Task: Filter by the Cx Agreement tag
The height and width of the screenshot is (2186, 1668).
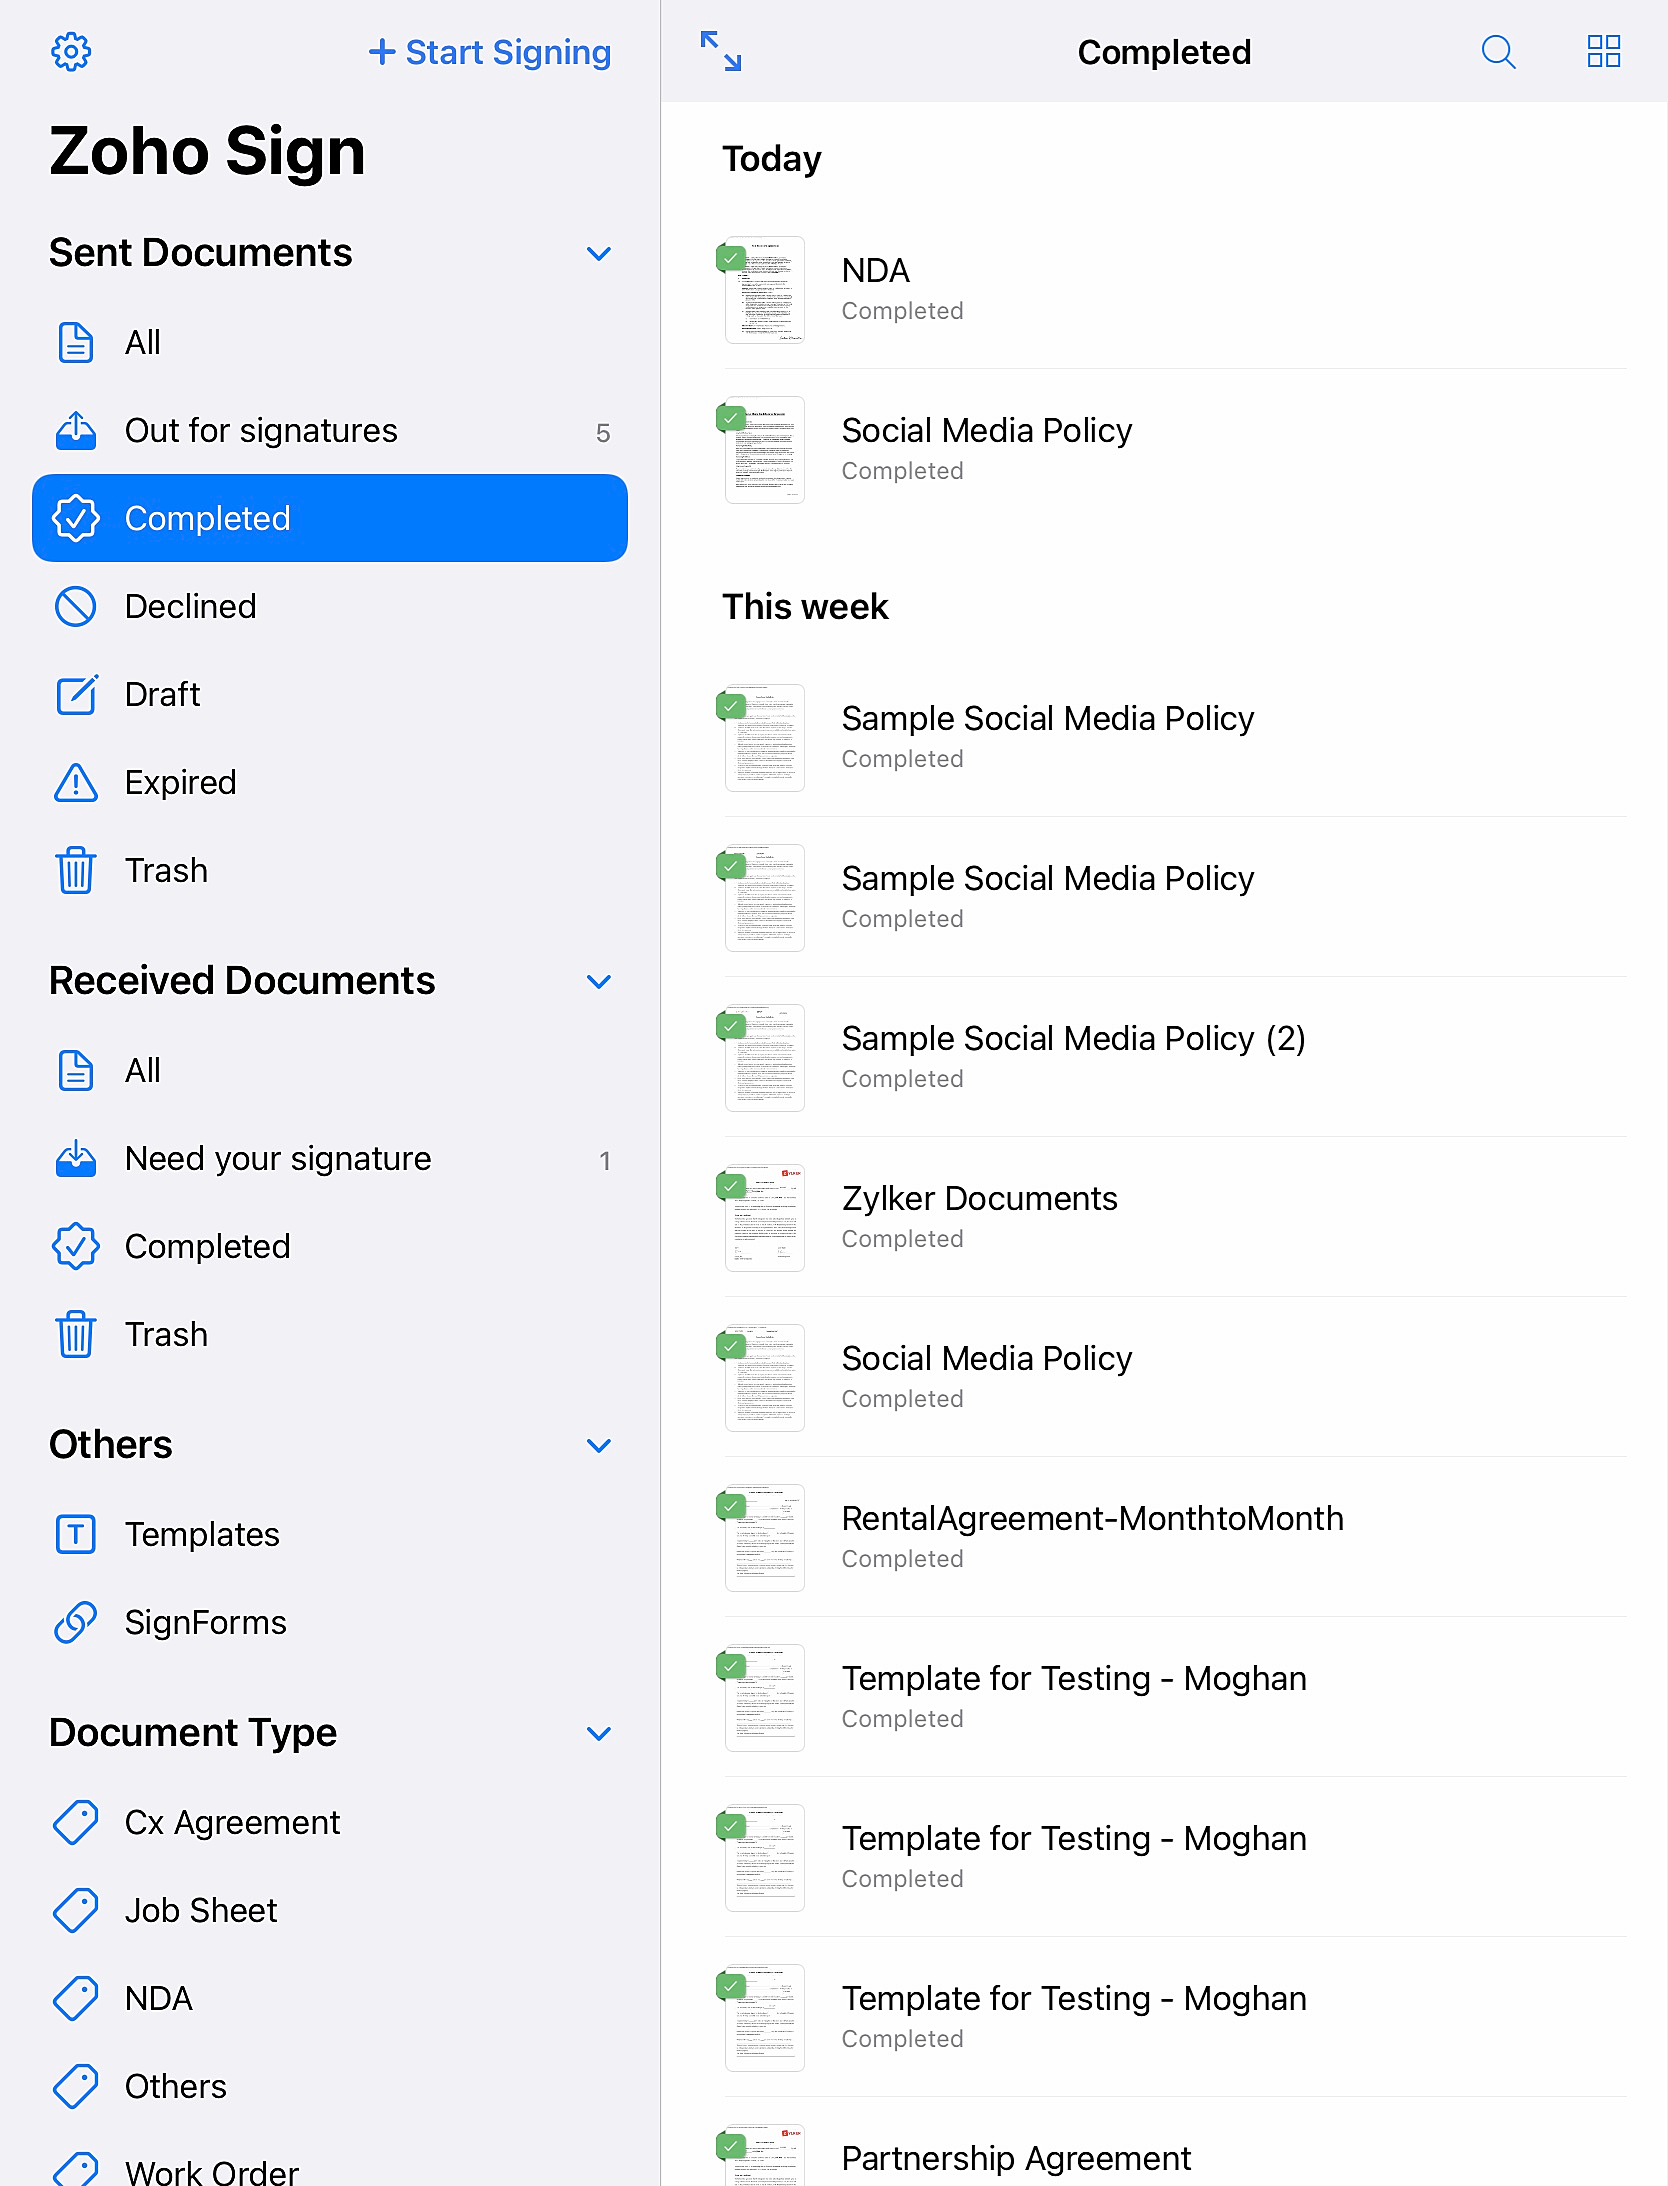Action: (x=330, y=1822)
